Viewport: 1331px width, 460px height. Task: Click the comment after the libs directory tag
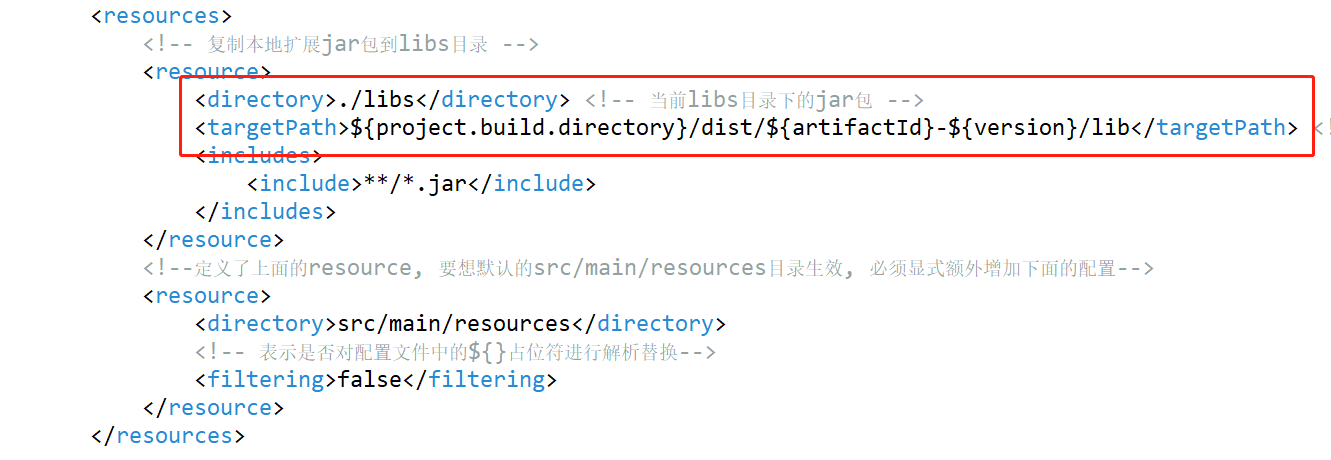point(754,100)
